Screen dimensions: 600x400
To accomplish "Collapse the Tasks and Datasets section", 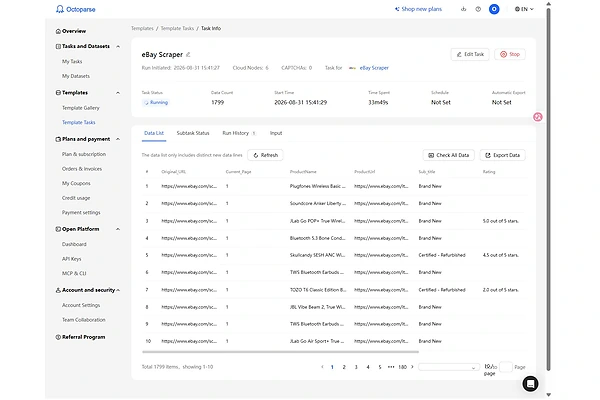I will tap(118, 46).
